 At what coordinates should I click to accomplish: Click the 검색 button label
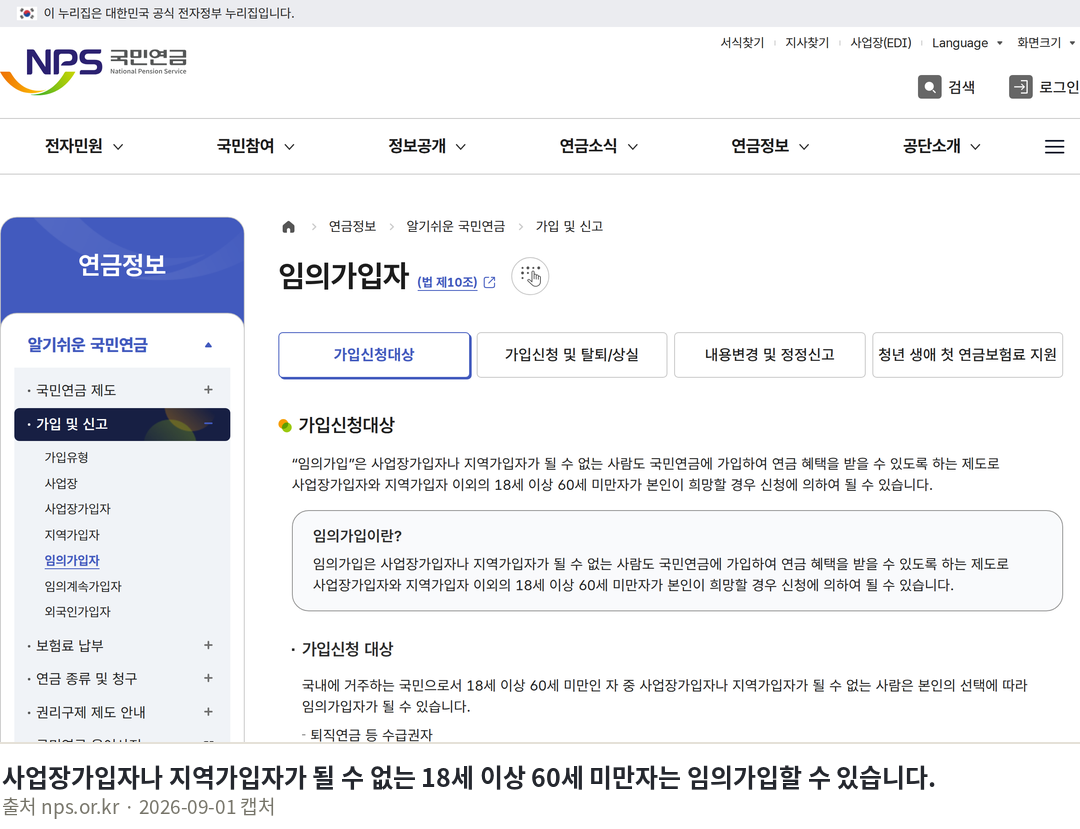(962, 87)
